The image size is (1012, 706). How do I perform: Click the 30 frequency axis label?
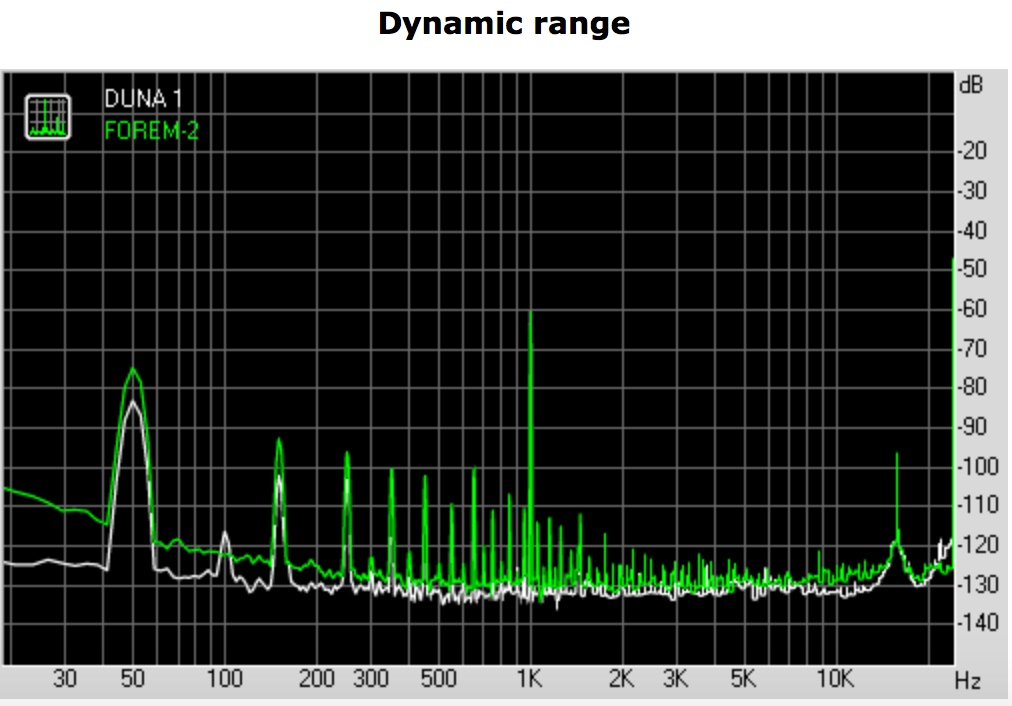point(64,680)
